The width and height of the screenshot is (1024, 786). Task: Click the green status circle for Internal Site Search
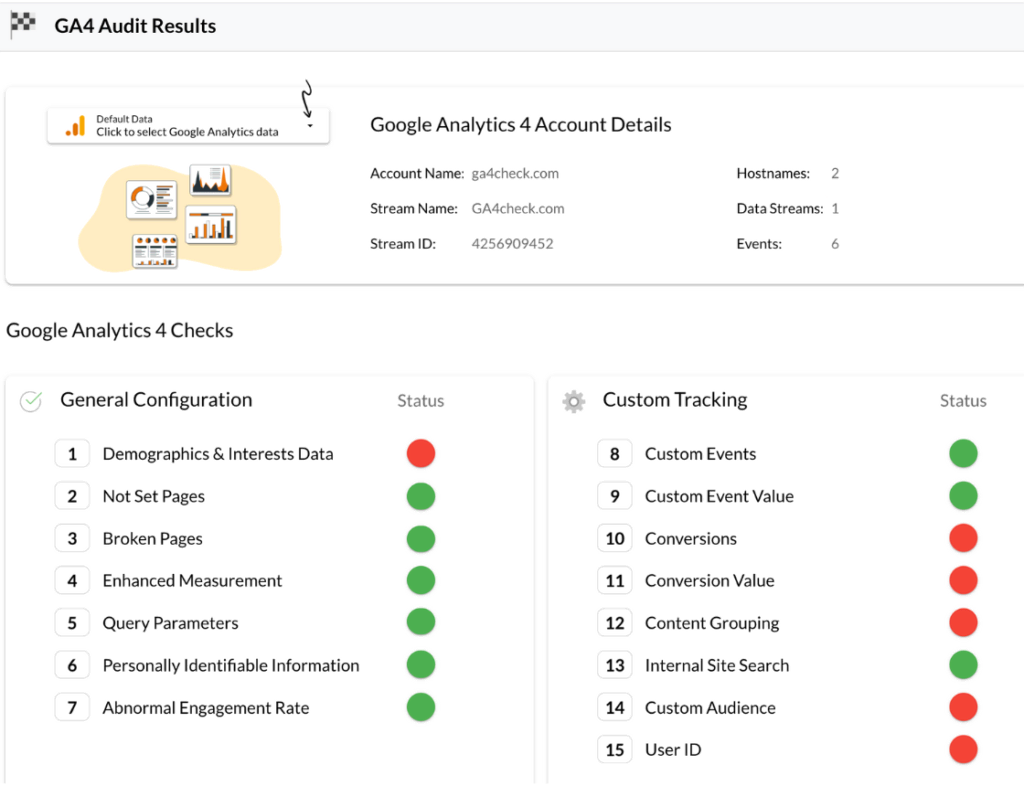coord(963,665)
